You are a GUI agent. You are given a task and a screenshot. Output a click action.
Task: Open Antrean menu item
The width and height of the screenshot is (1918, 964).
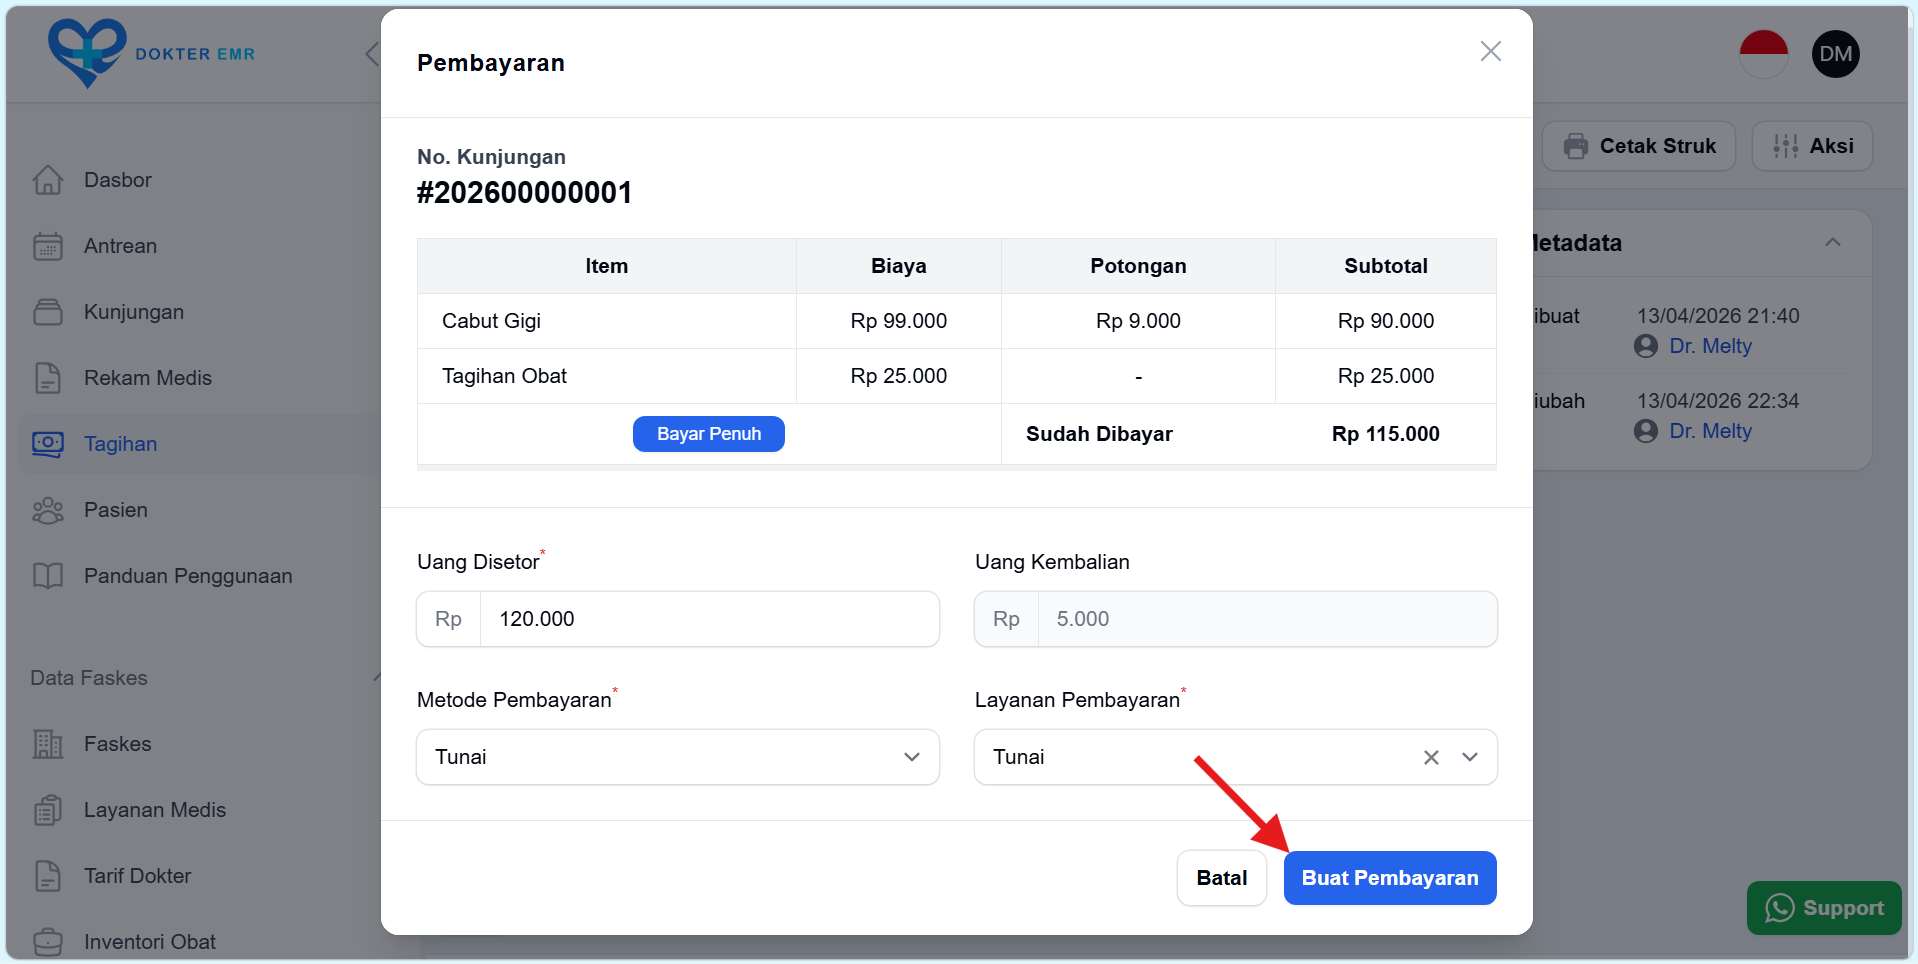[120, 246]
